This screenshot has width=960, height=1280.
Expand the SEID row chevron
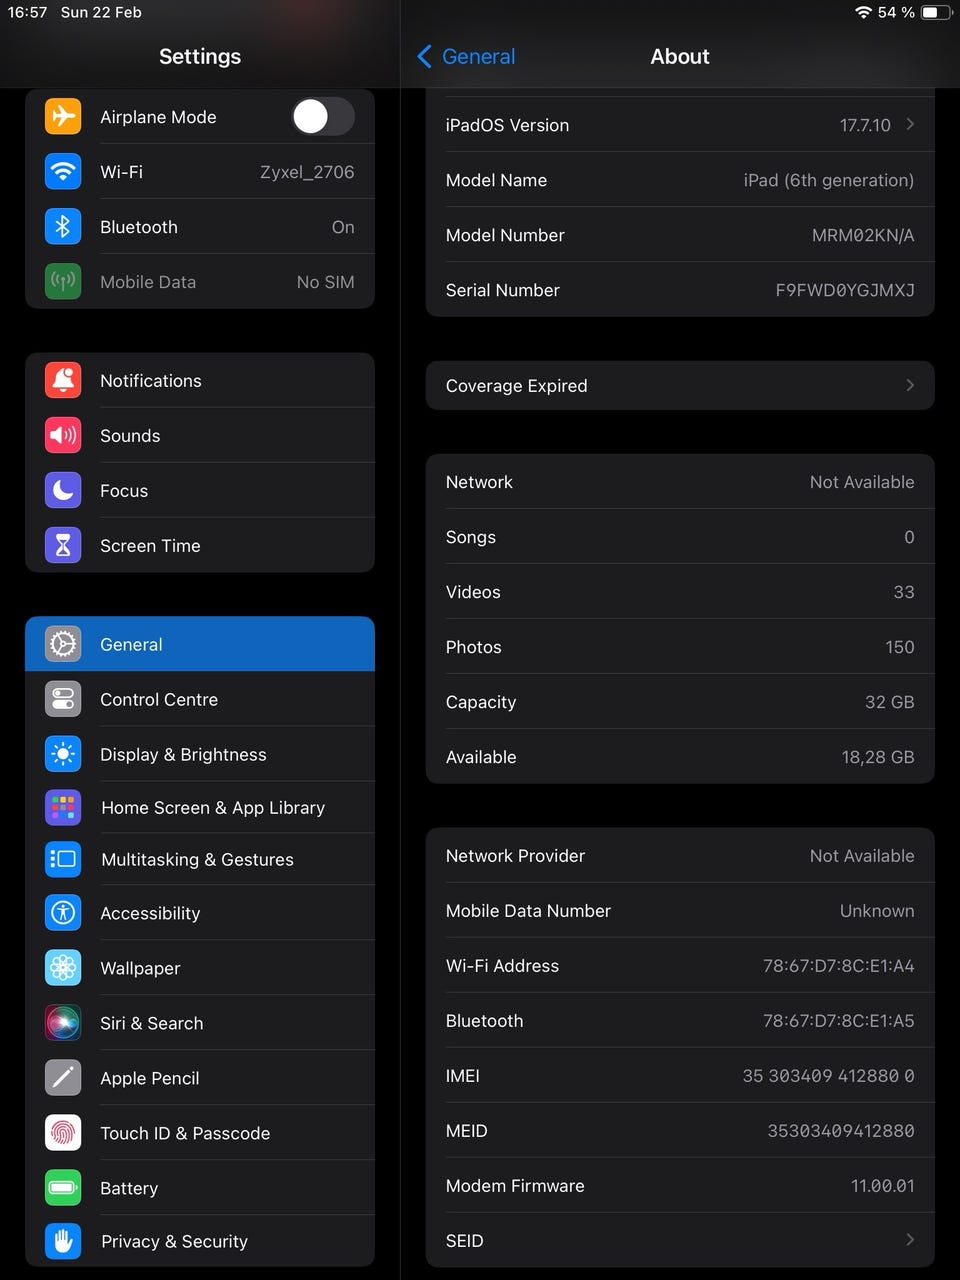910,1240
